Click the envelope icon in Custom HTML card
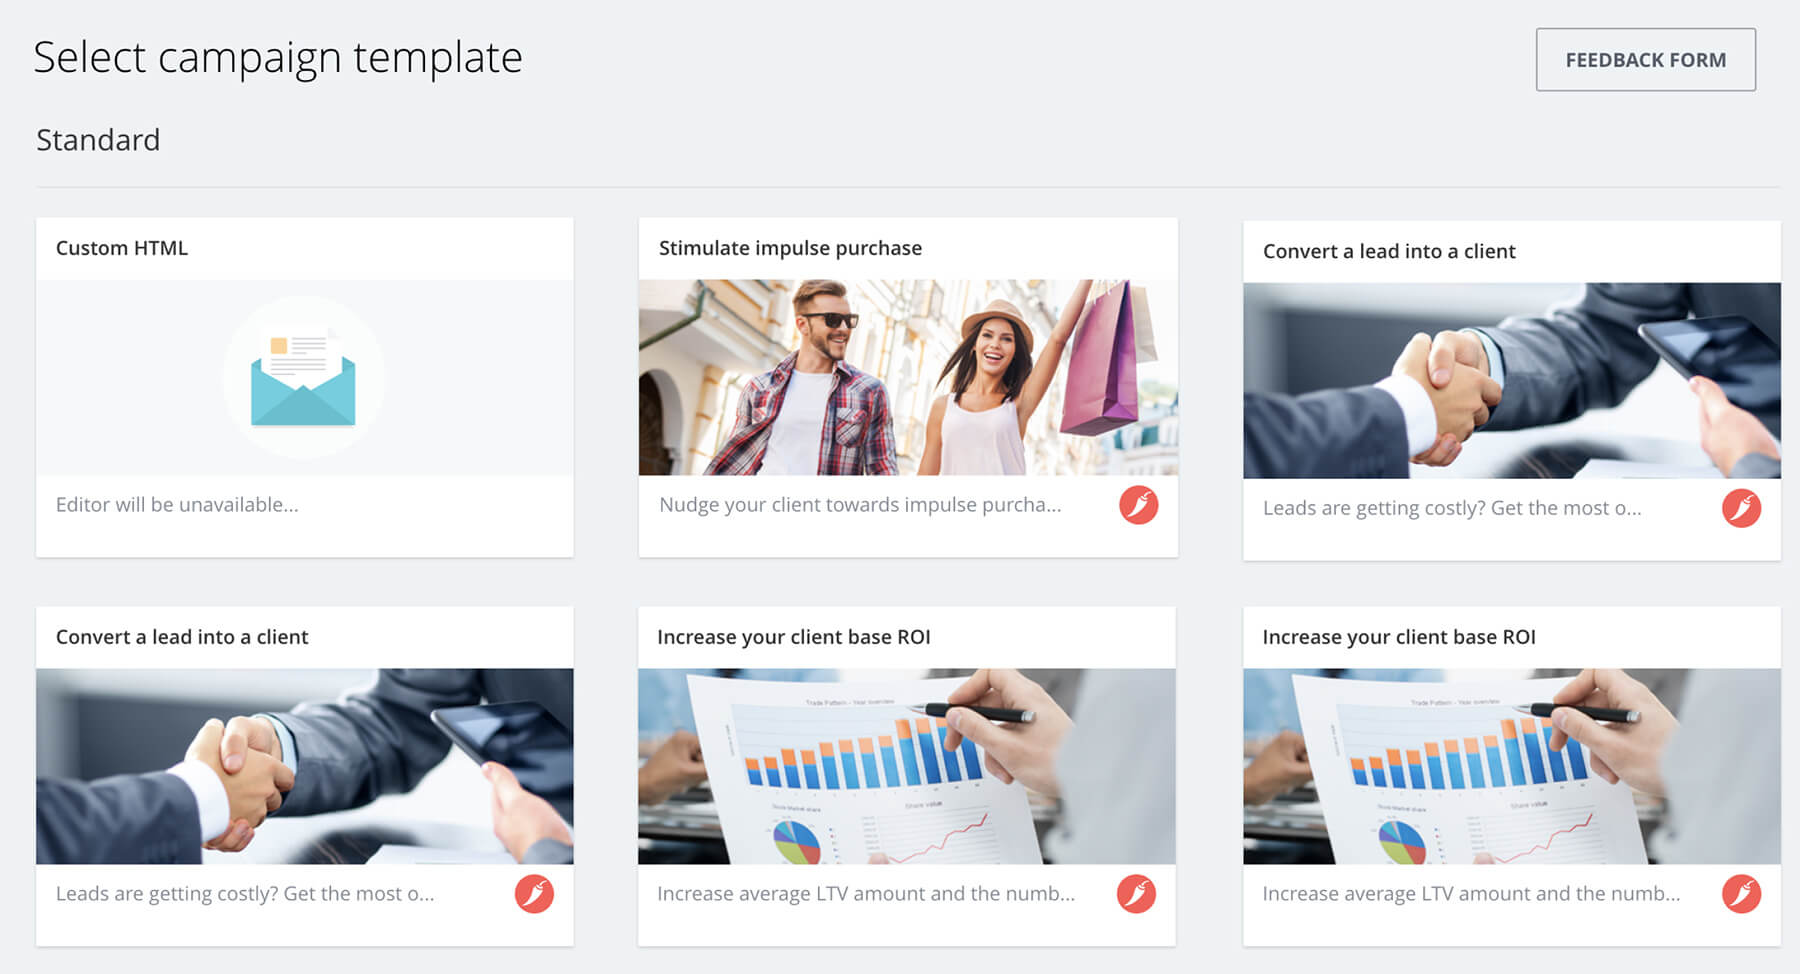1800x974 pixels. (x=303, y=378)
